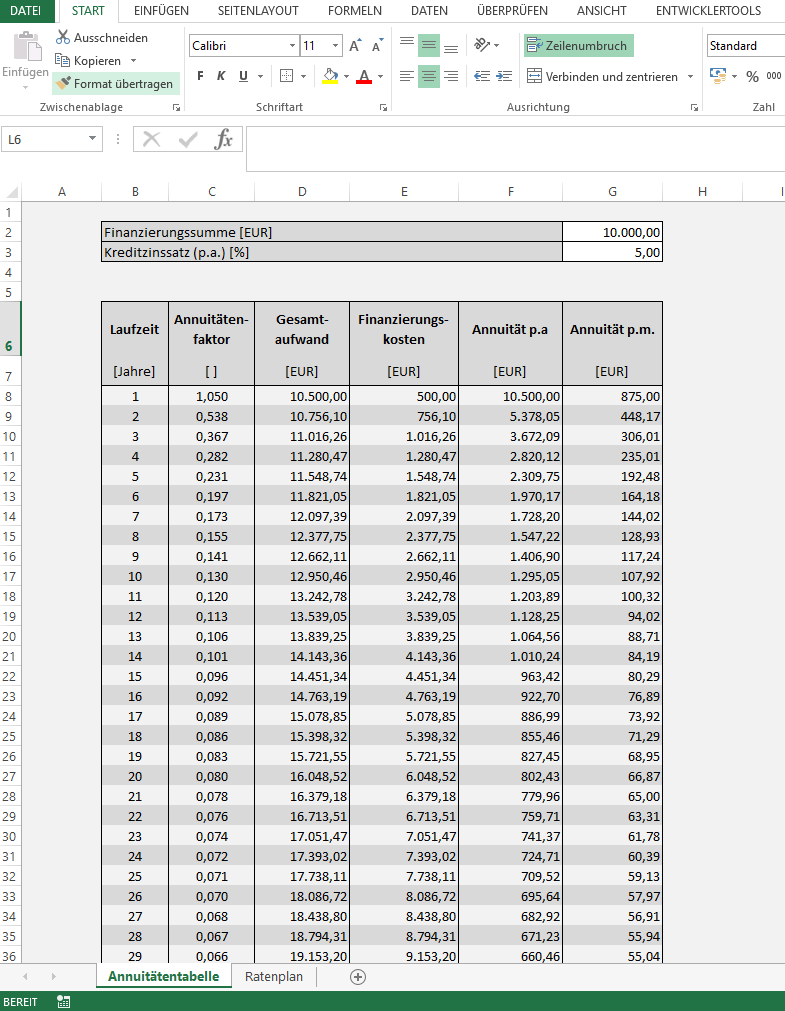Open the font size dropdown
This screenshot has width=785, height=1011.
pos(335,46)
